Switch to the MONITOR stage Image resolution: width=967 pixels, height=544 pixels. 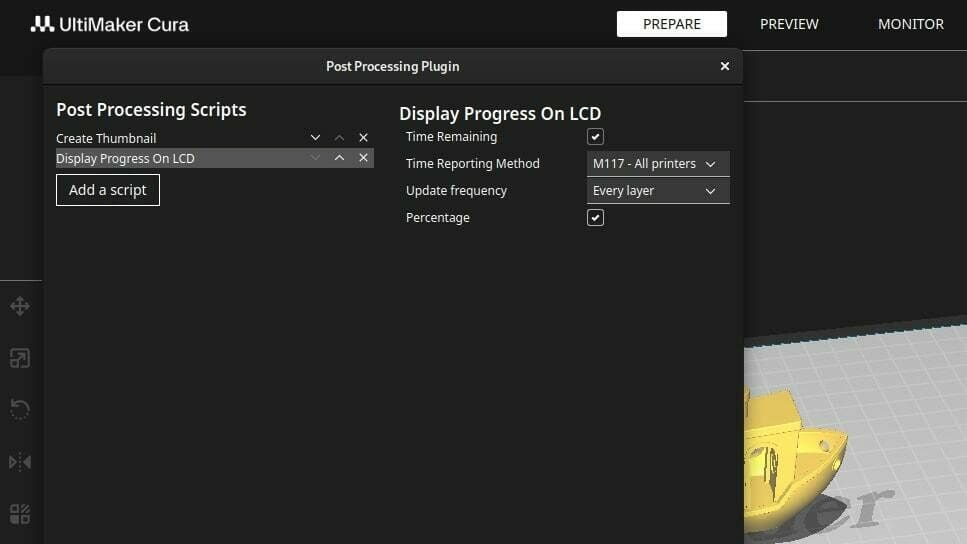point(911,24)
